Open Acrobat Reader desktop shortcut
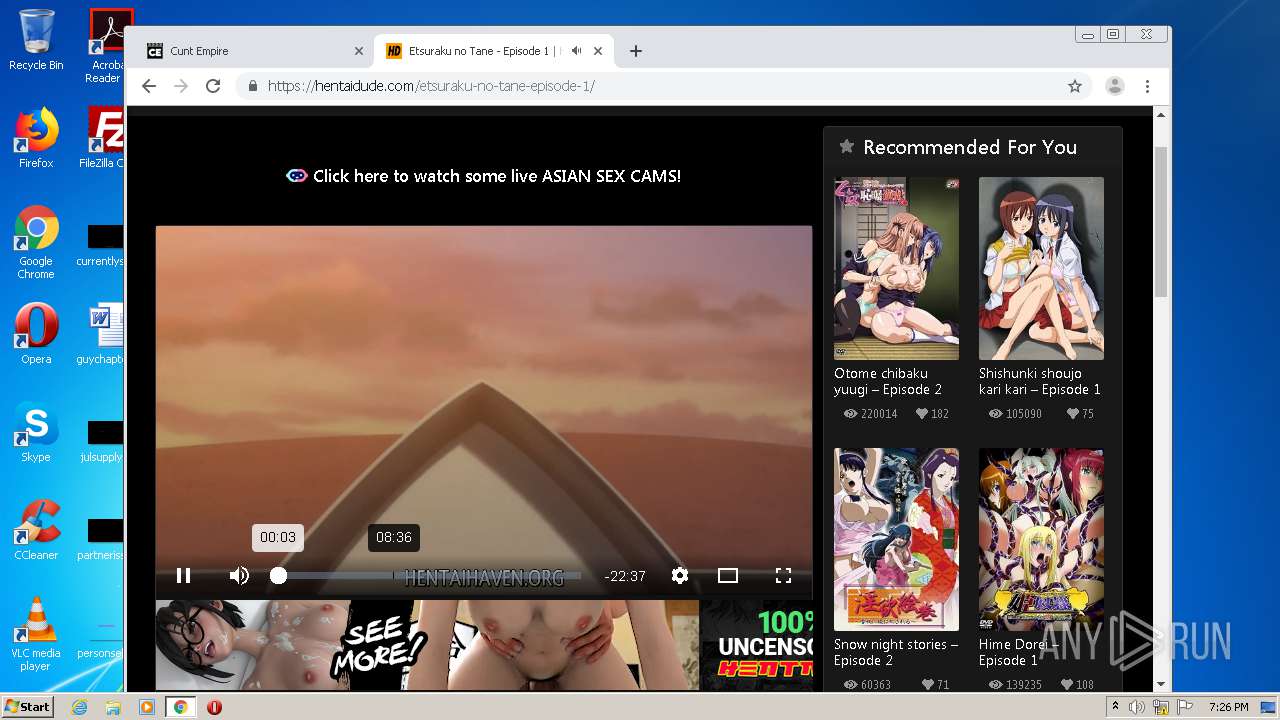 (x=106, y=46)
